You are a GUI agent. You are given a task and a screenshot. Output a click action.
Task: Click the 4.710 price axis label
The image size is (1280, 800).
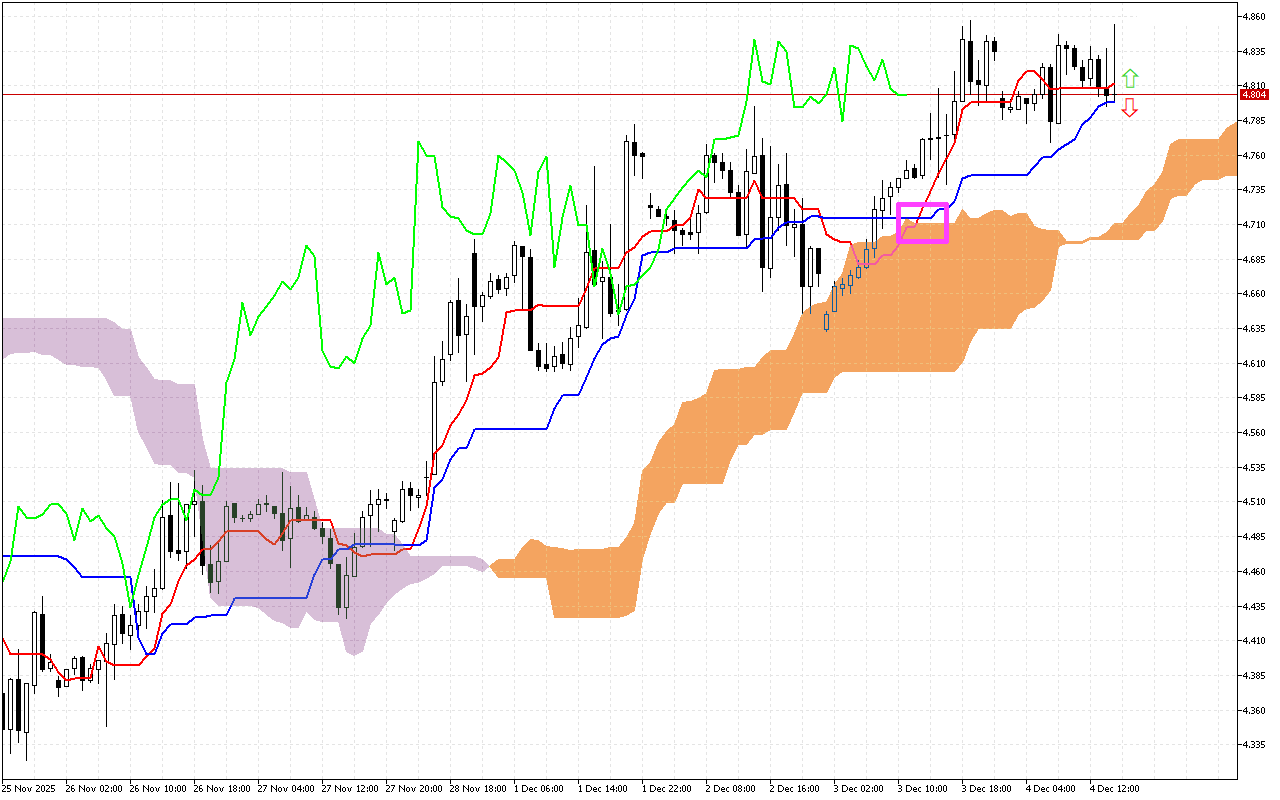(1254, 225)
